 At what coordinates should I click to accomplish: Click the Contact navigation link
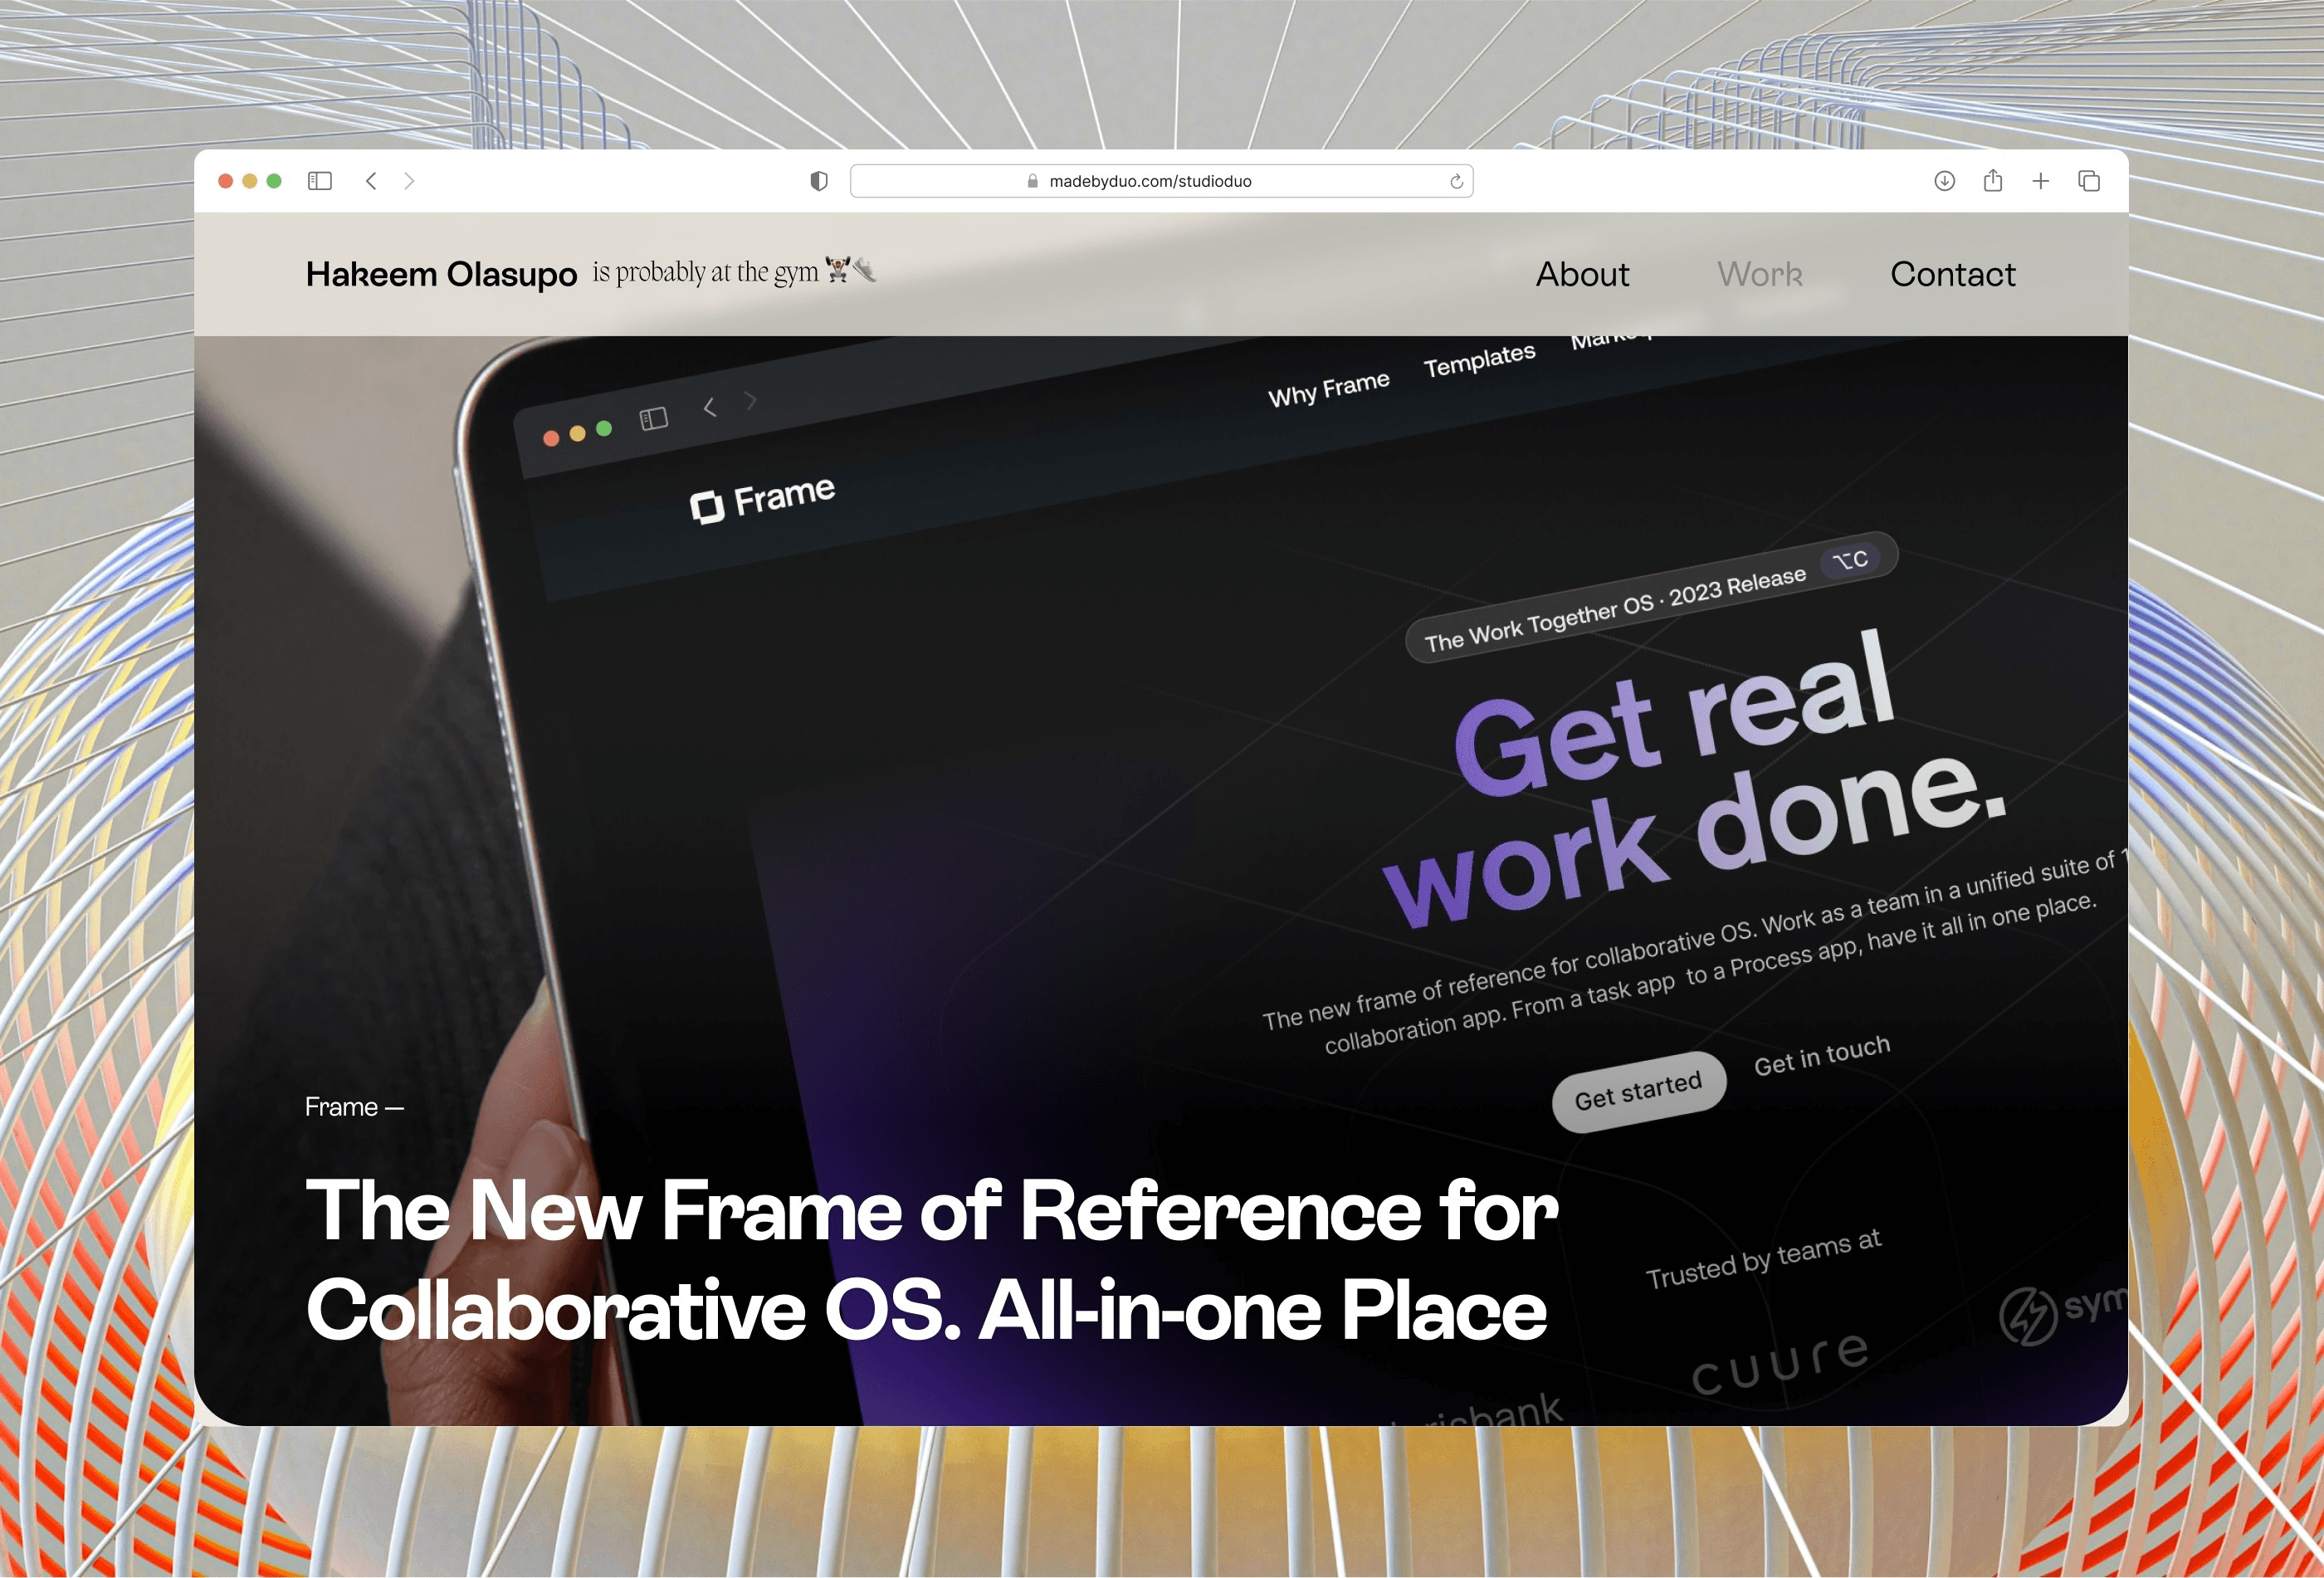pyautogui.click(x=1952, y=273)
